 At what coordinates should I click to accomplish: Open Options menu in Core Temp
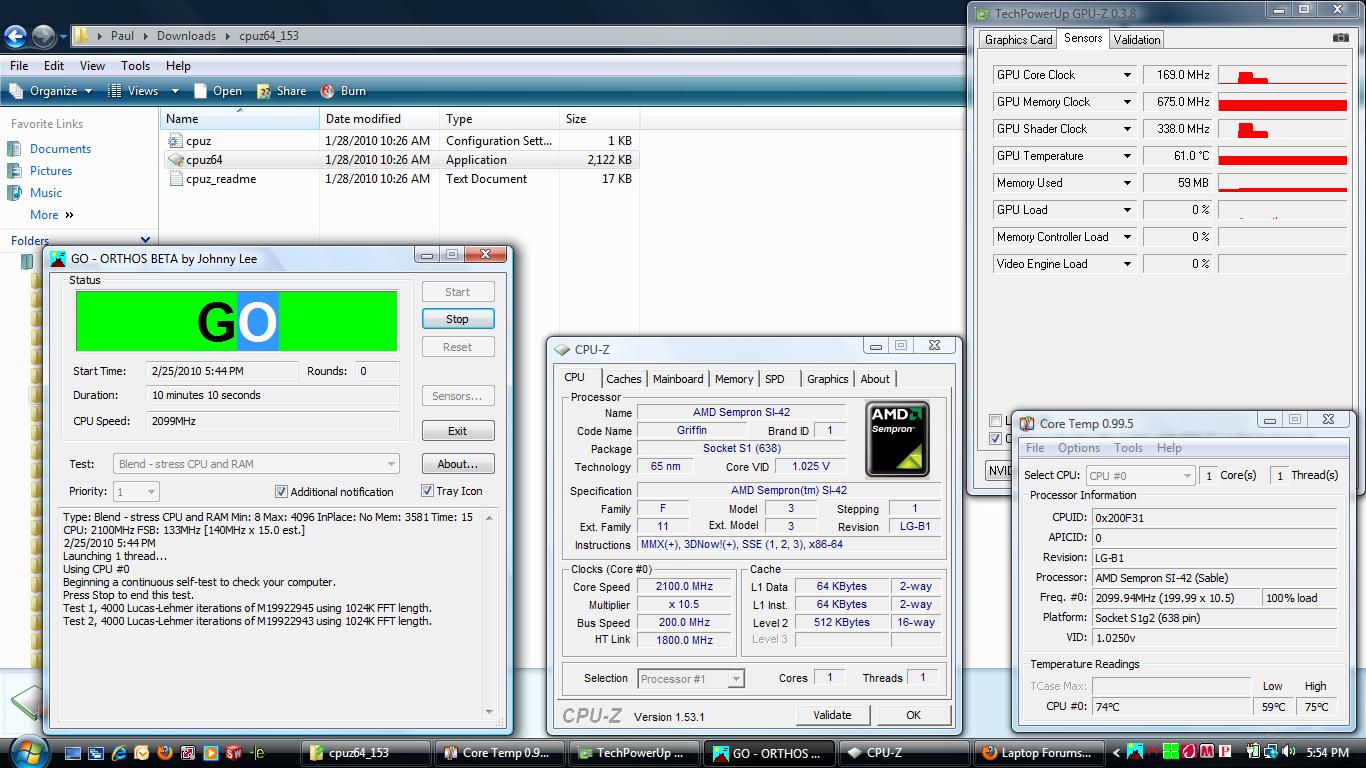[x=1078, y=448]
